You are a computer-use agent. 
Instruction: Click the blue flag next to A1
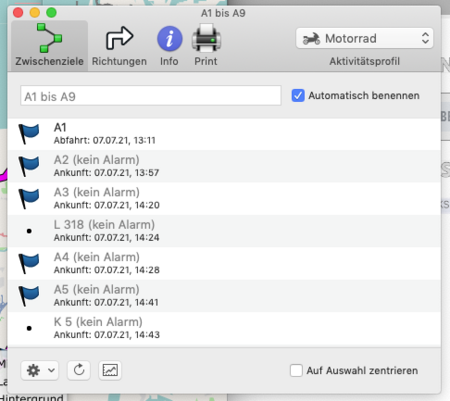point(29,134)
